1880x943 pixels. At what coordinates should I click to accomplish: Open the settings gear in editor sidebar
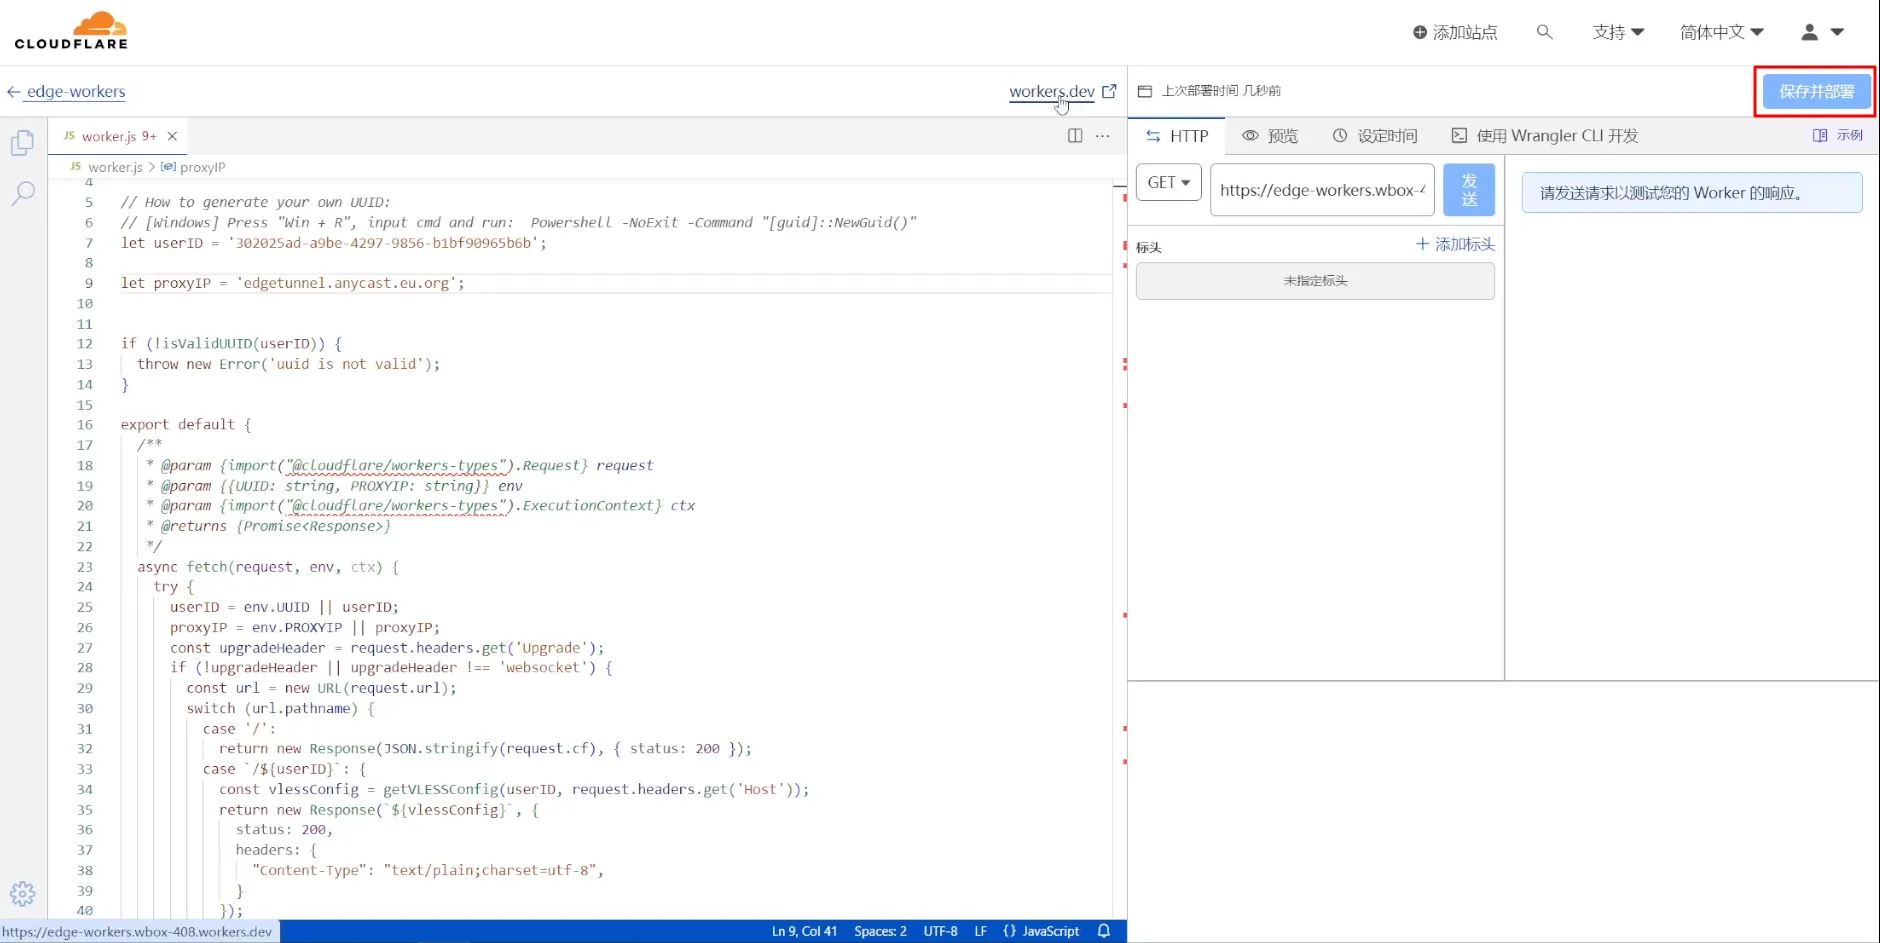click(x=23, y=893)
